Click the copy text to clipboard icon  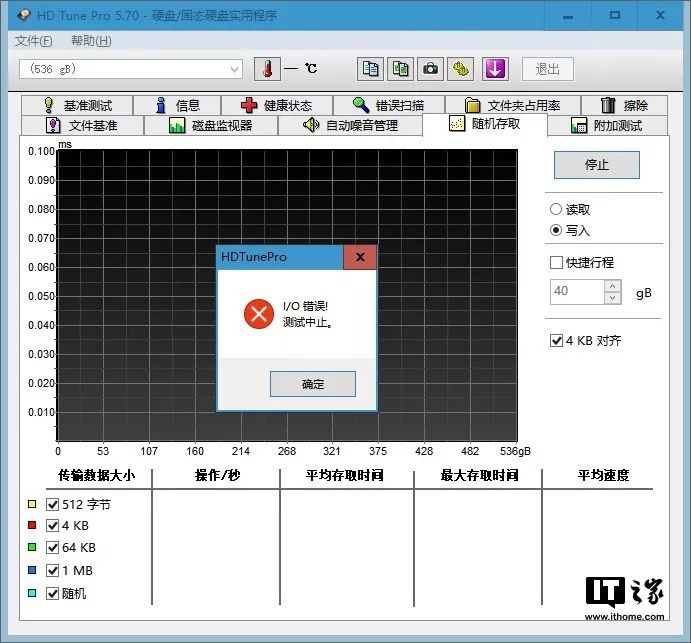point(371,69)
